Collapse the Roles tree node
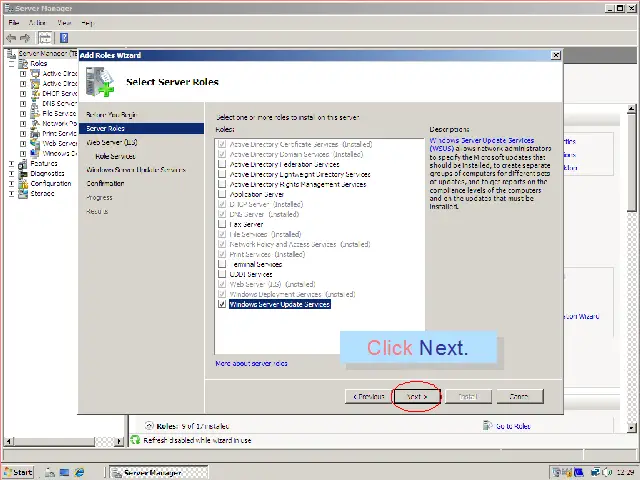 point(11,64)
